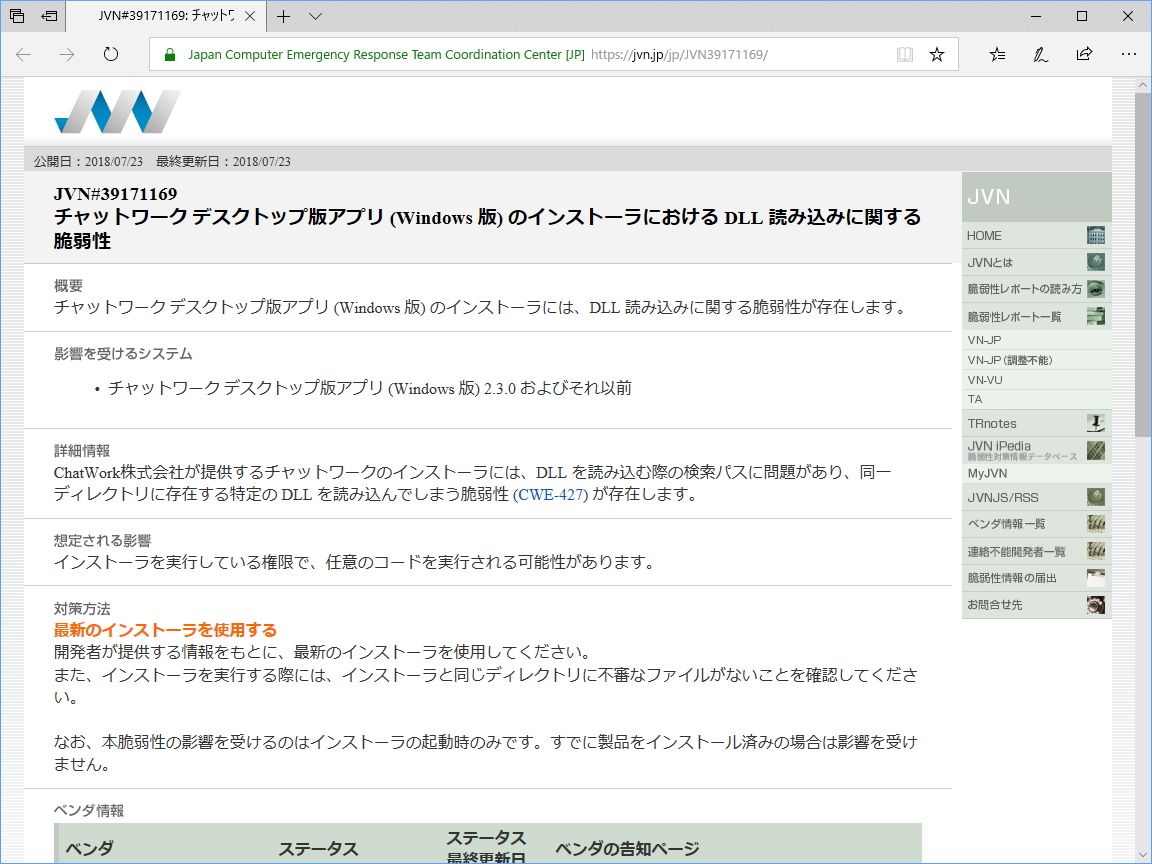Click the ステータス column header
1152x864 pixels.
click(317, 849)
